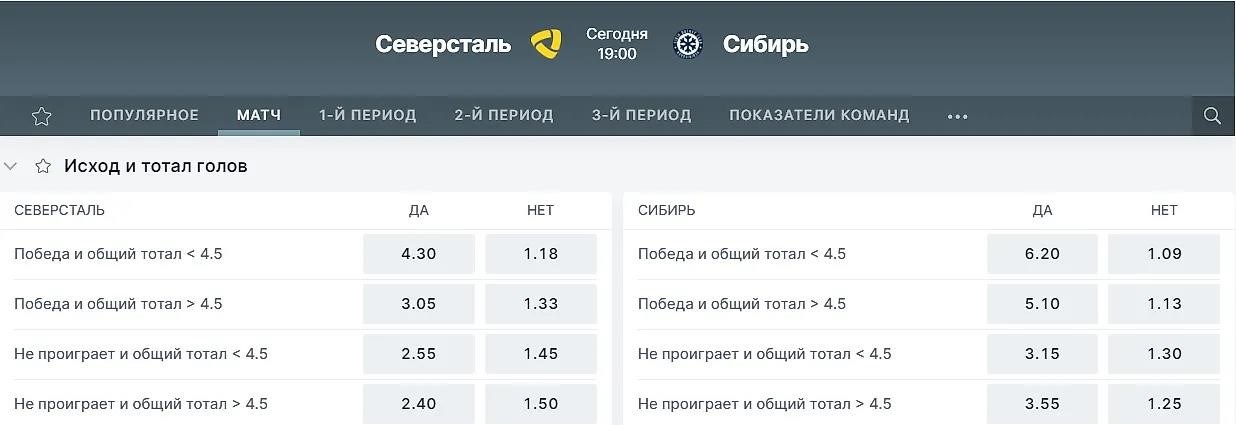
Task: Select Северсталь не проиграет under 4.5 odds 2.55
Action: (419, 354)
